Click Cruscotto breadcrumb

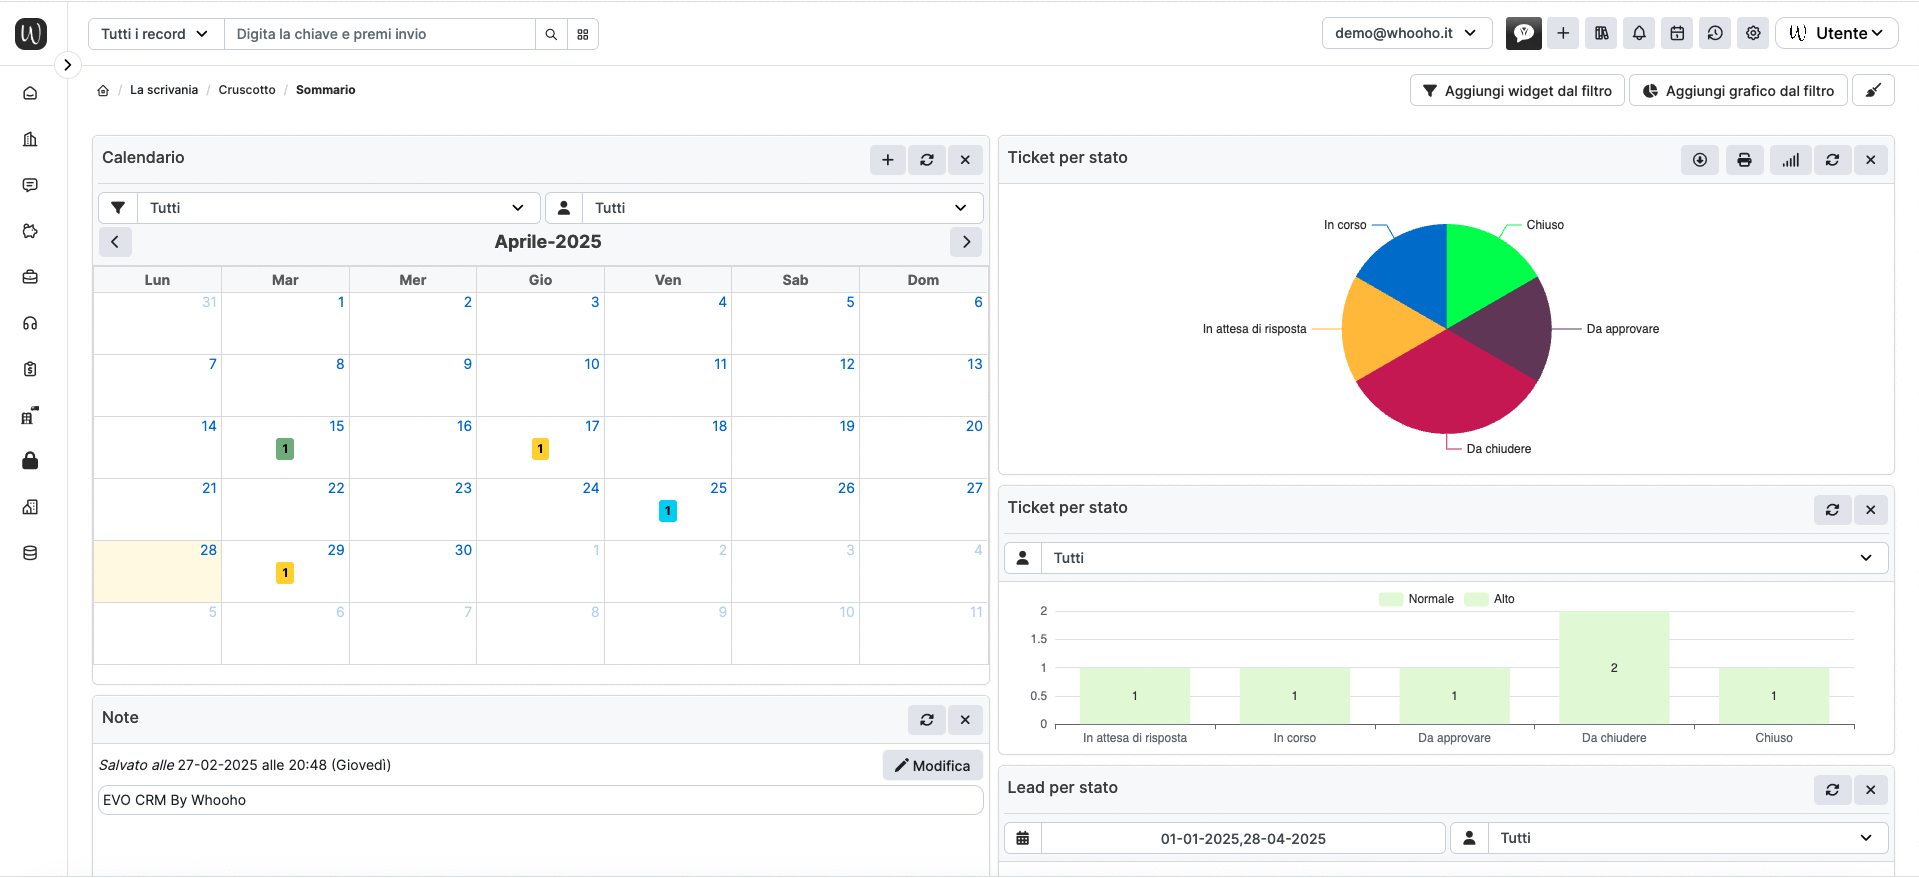[x=247, y=90]
